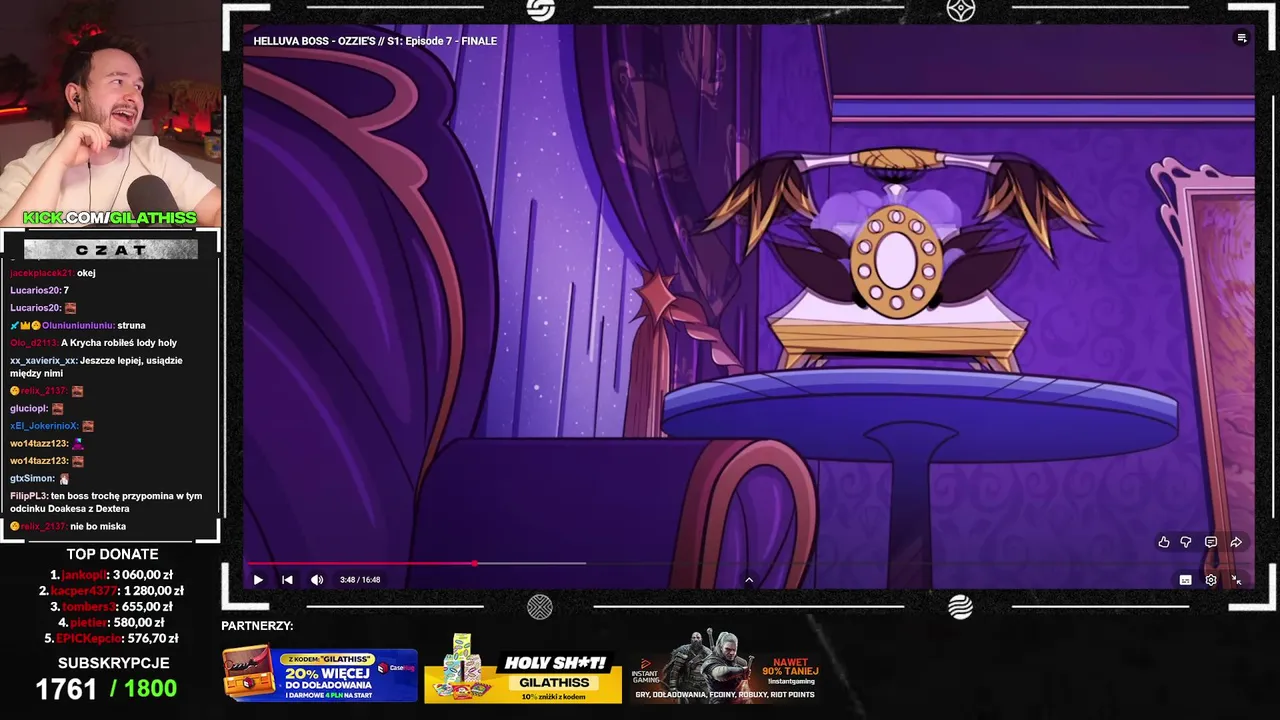Click the video title HELLUVA BOSS - OZZIE'S
This screenshot has width=1280, height=720.
pos(375,41)
